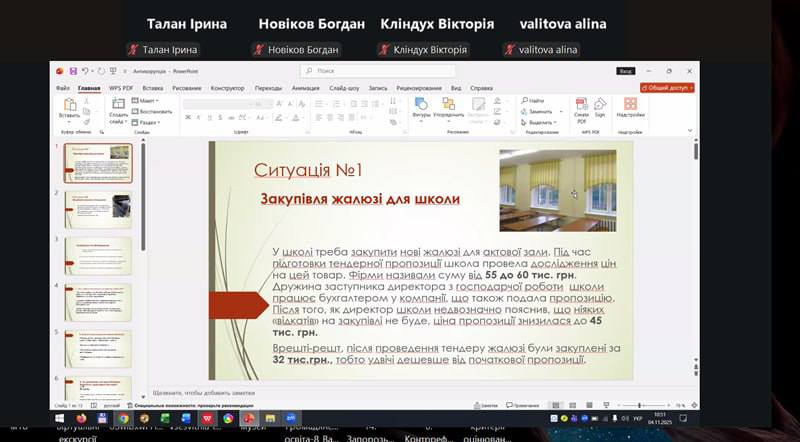Screen dimensions: 800x442
Task: Toggle Примечания (Comments) pane in status bar
Action: pos(522,405)
